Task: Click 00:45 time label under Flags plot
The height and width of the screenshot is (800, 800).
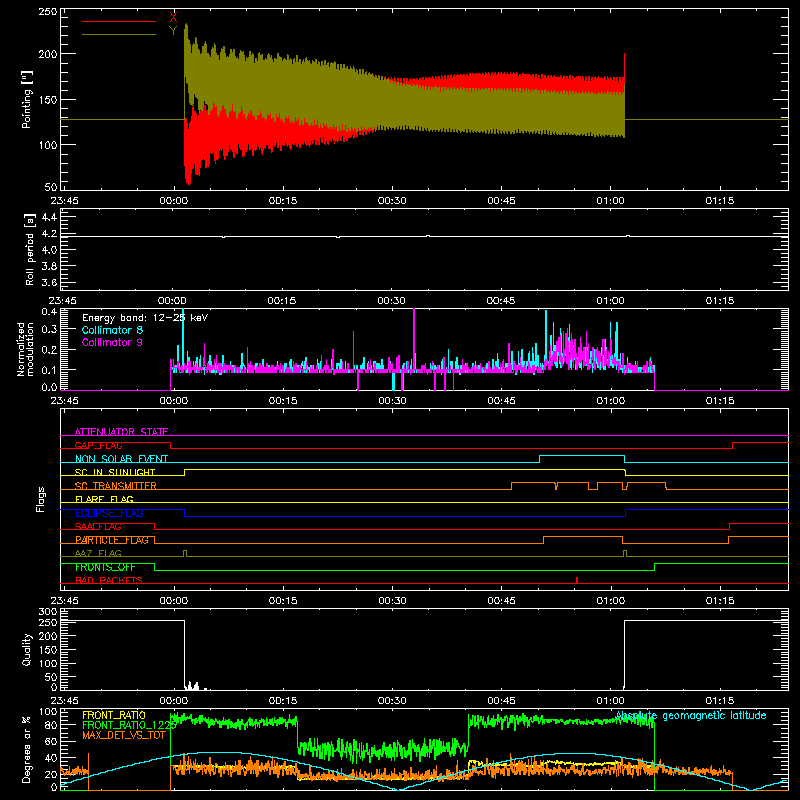Action: point(501,601)
